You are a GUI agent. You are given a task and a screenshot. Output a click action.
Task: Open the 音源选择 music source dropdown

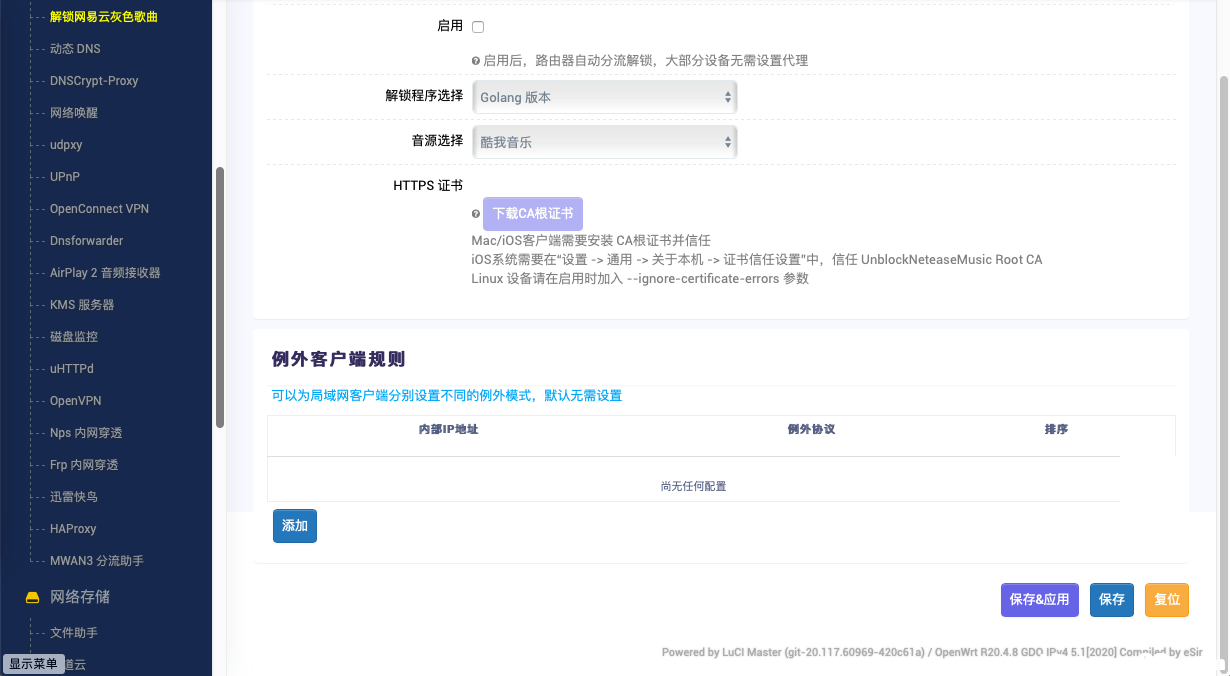point(604,142)
